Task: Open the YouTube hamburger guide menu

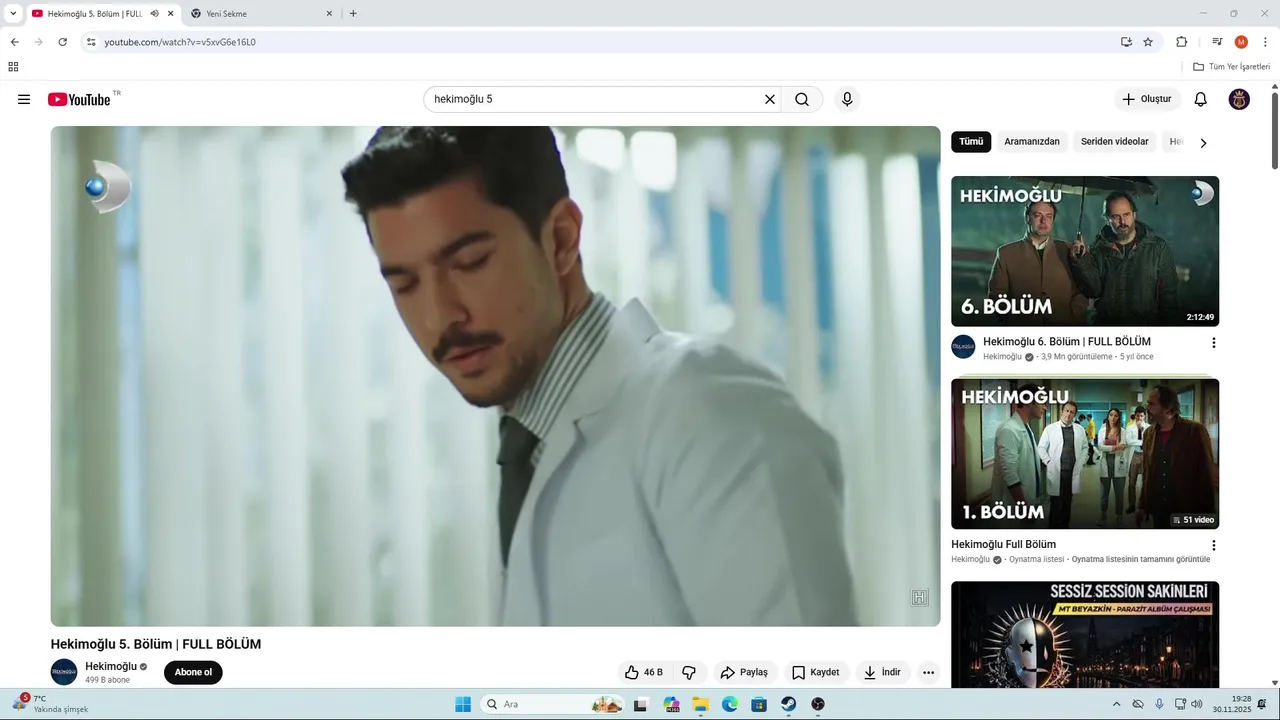Action: 24,99
